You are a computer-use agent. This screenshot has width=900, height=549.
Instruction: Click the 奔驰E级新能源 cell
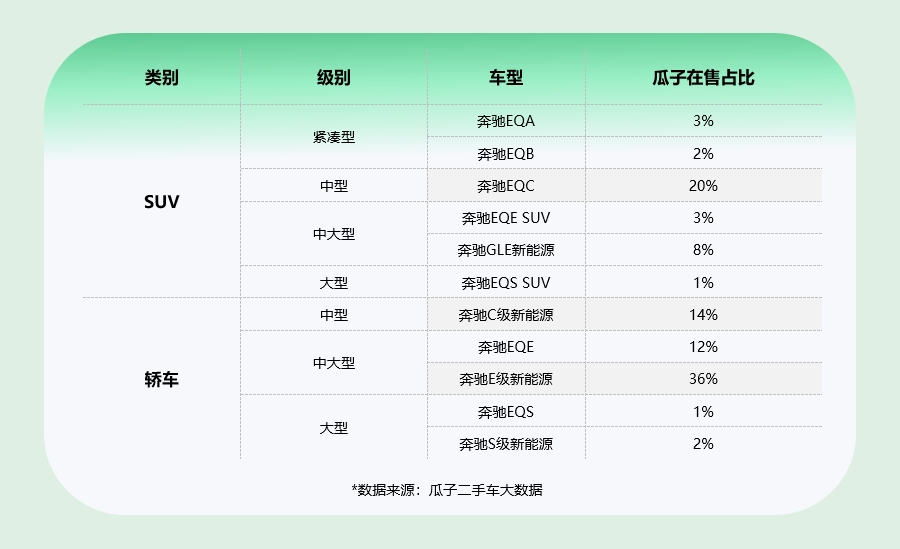click(506, 379)
